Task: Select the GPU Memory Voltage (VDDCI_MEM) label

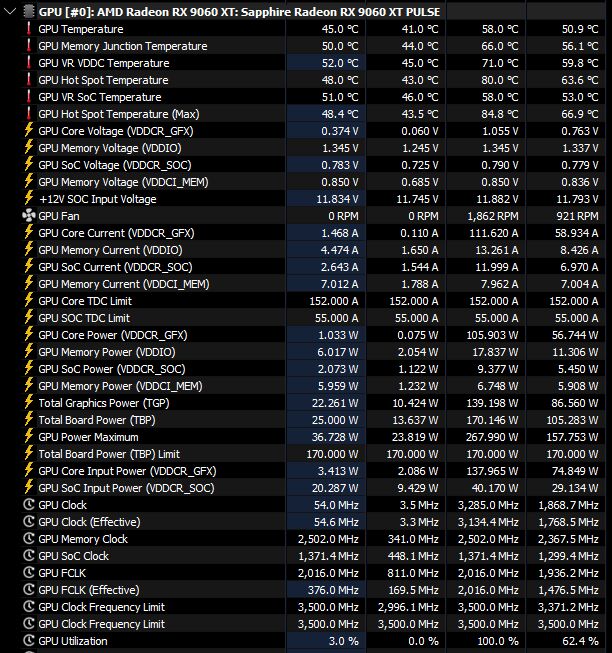Action: click(x=123, y=182)
